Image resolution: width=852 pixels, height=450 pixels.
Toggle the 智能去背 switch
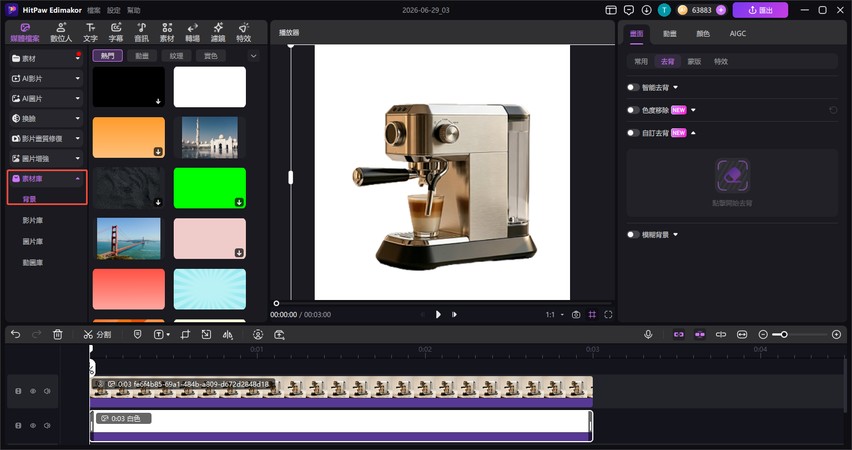point(633,87)
